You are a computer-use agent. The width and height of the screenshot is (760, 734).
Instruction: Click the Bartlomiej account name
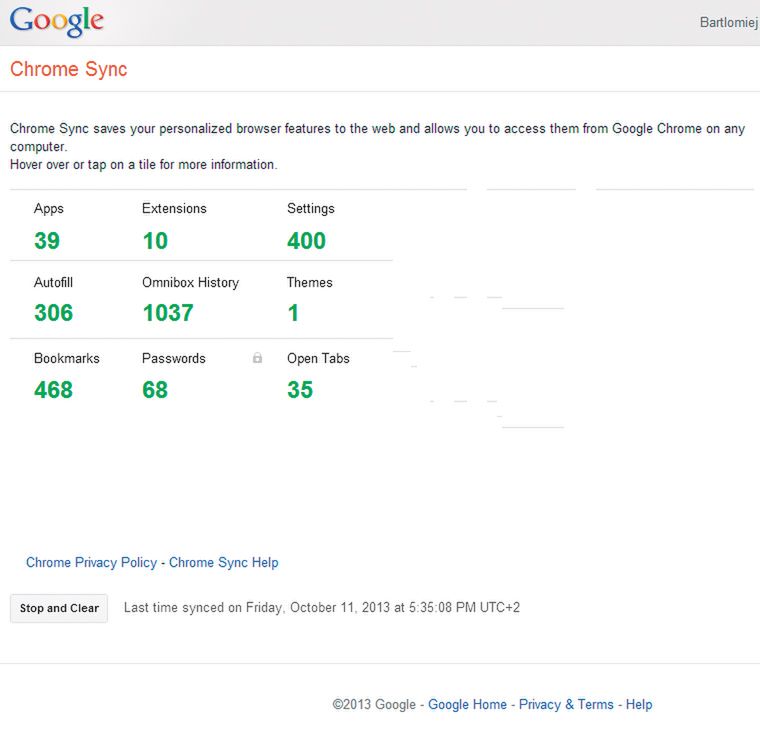(728, 22)
